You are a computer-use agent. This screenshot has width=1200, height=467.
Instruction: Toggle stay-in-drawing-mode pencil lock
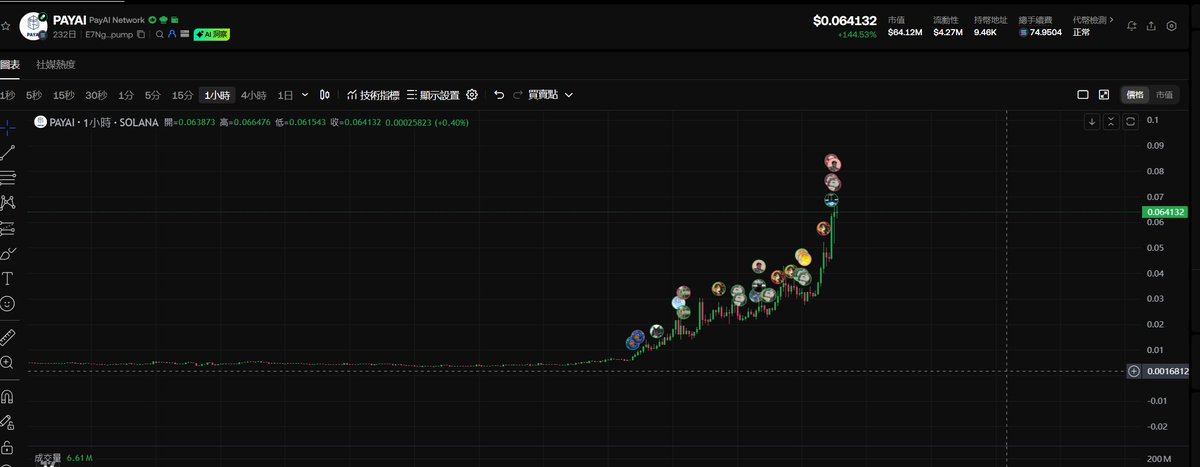click(7, 422)
